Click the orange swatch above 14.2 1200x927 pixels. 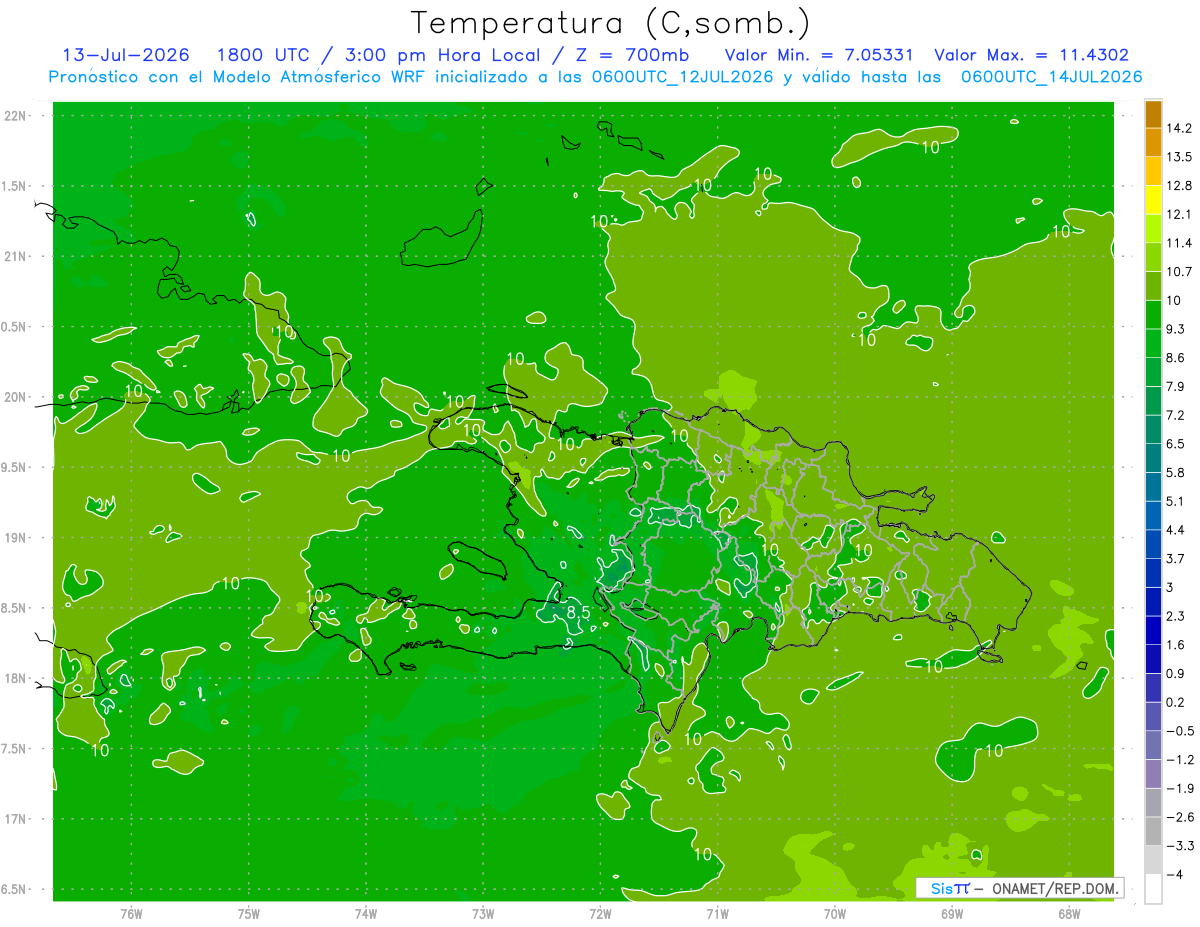(1153, 115)
